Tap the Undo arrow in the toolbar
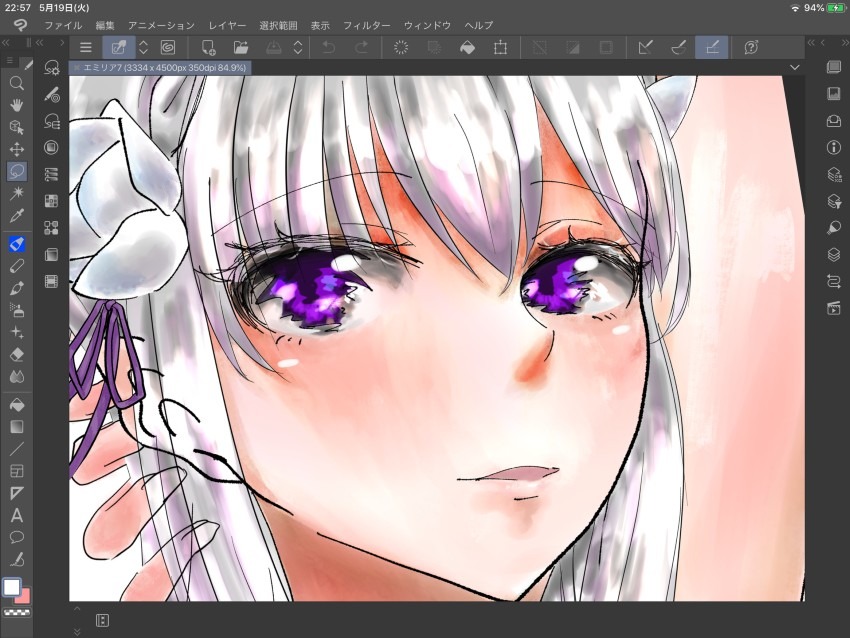This screenshot has width=850, height=638. [x=328, y=46]
